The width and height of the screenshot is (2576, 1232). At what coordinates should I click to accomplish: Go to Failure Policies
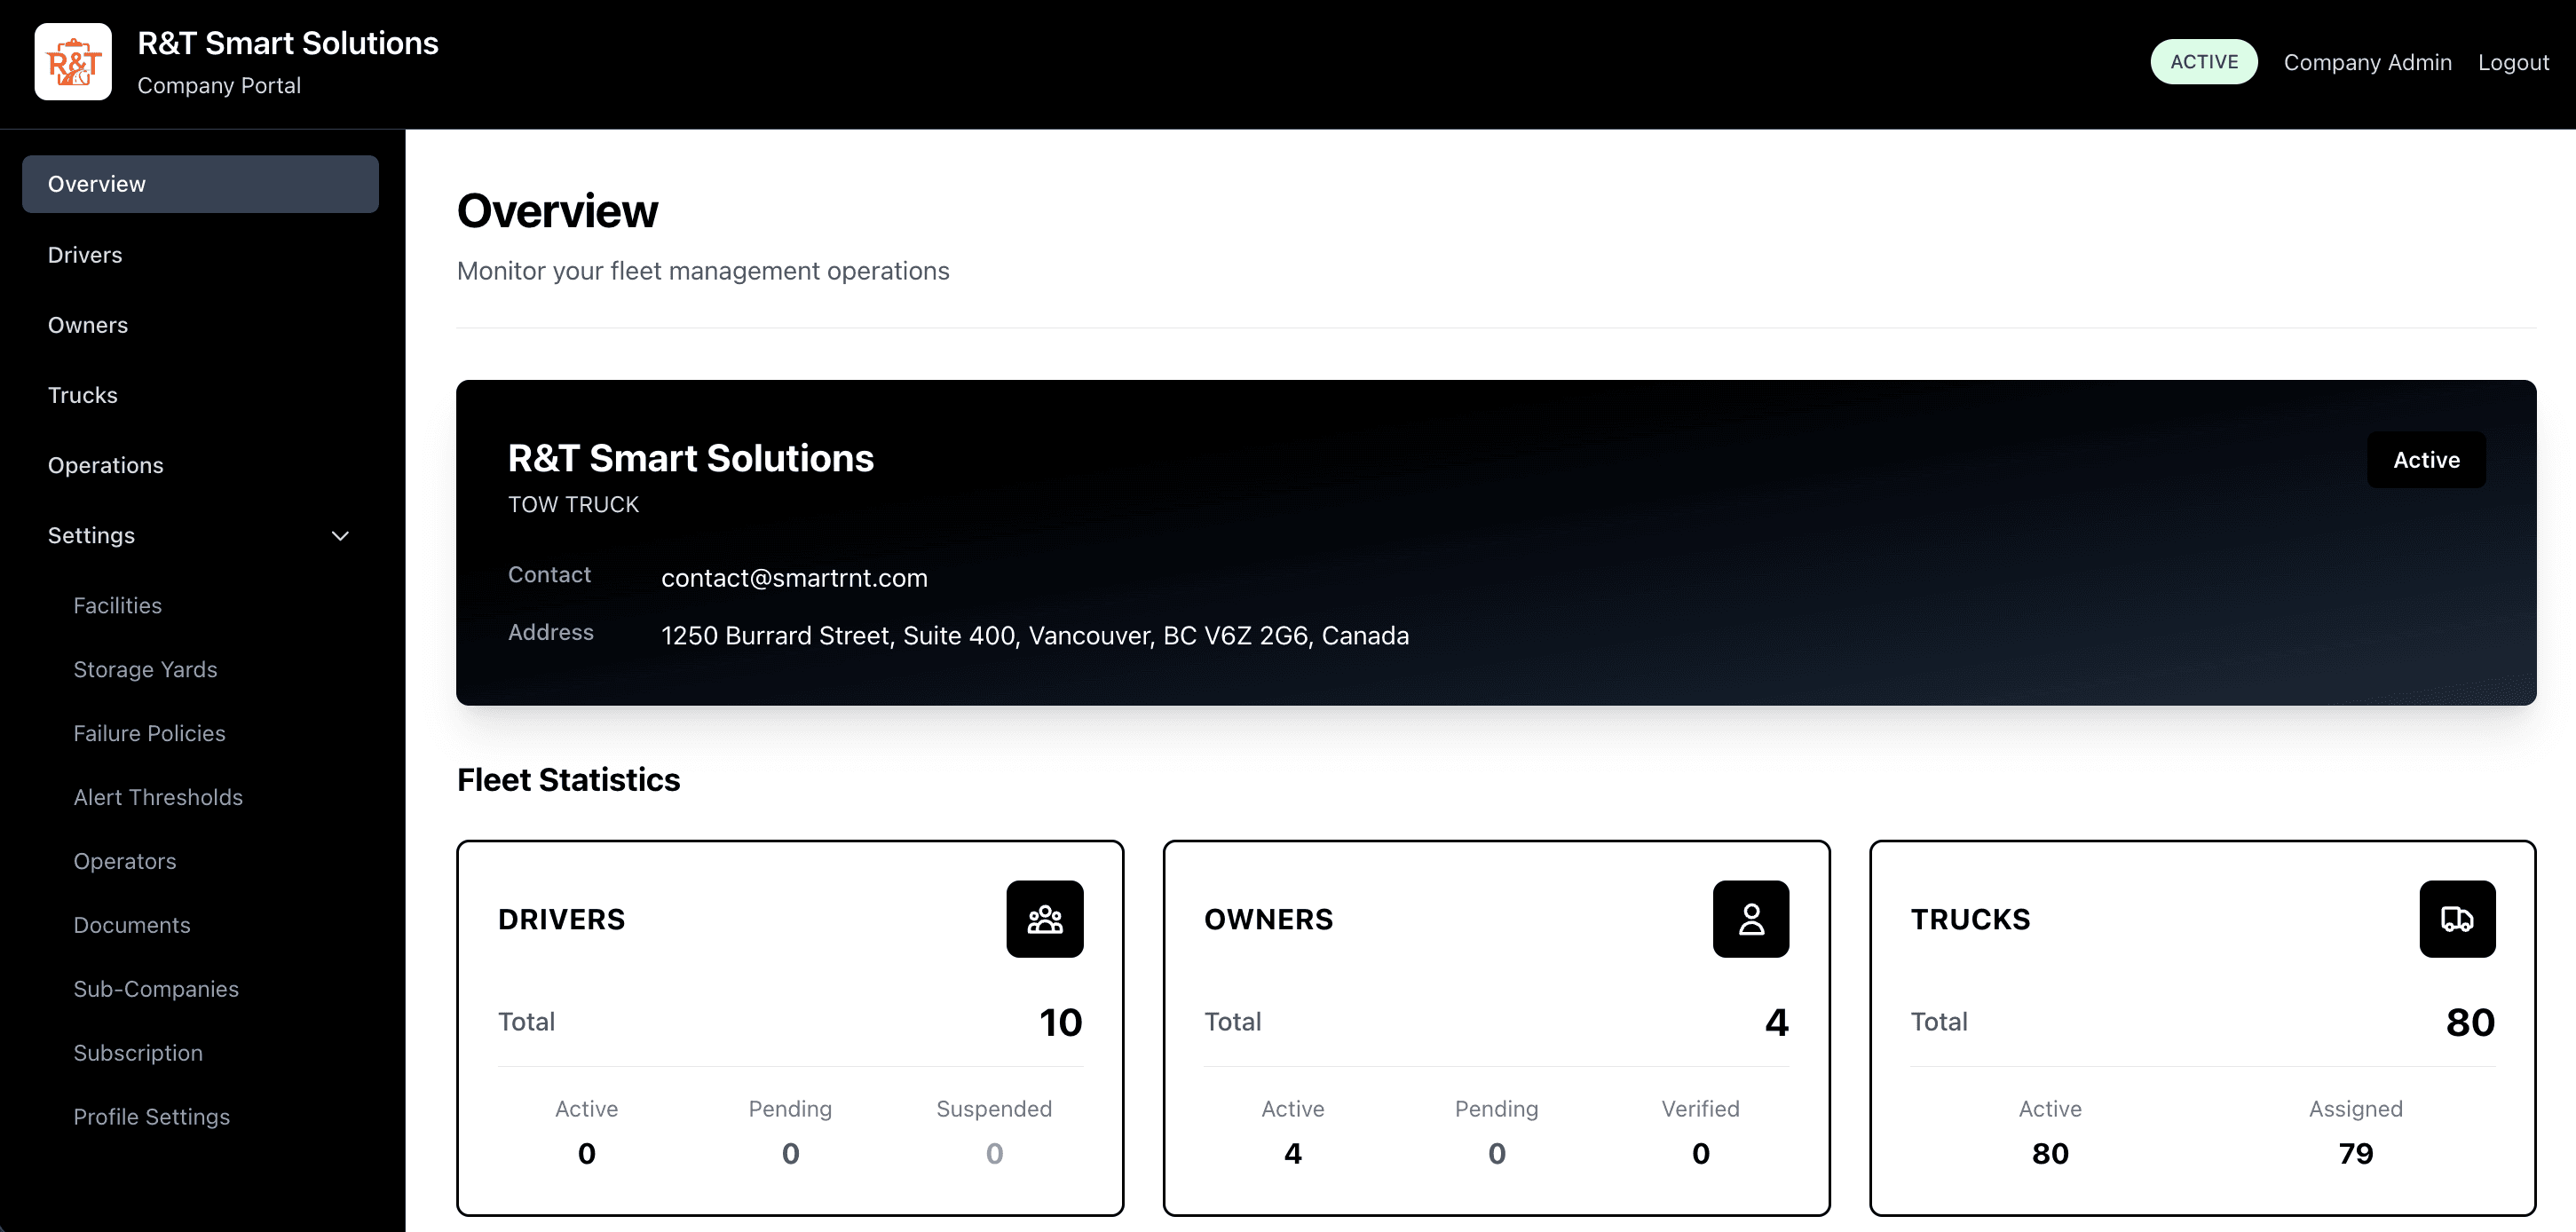(149, 733)
